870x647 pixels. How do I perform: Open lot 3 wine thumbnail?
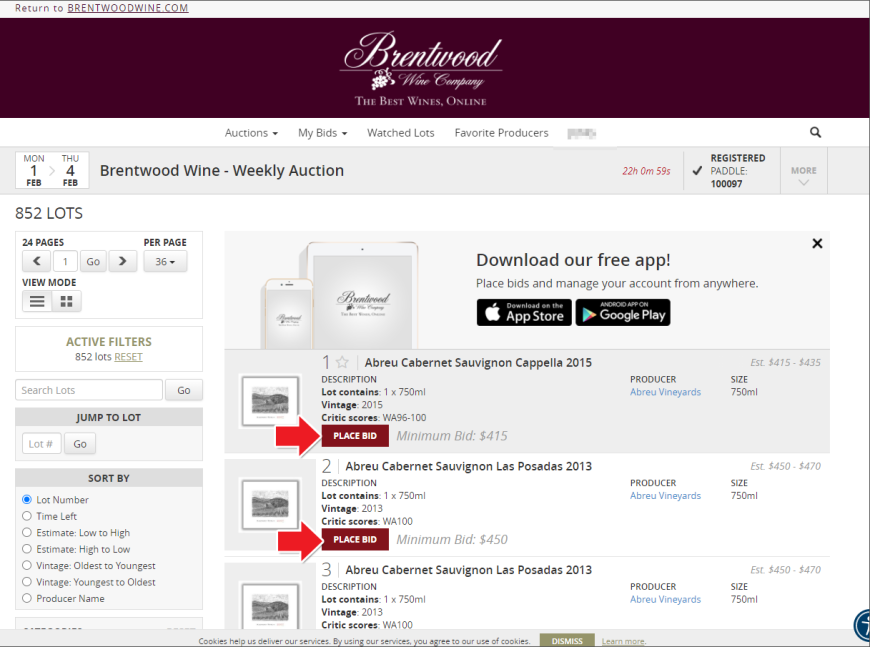click(x=270, y=606)
